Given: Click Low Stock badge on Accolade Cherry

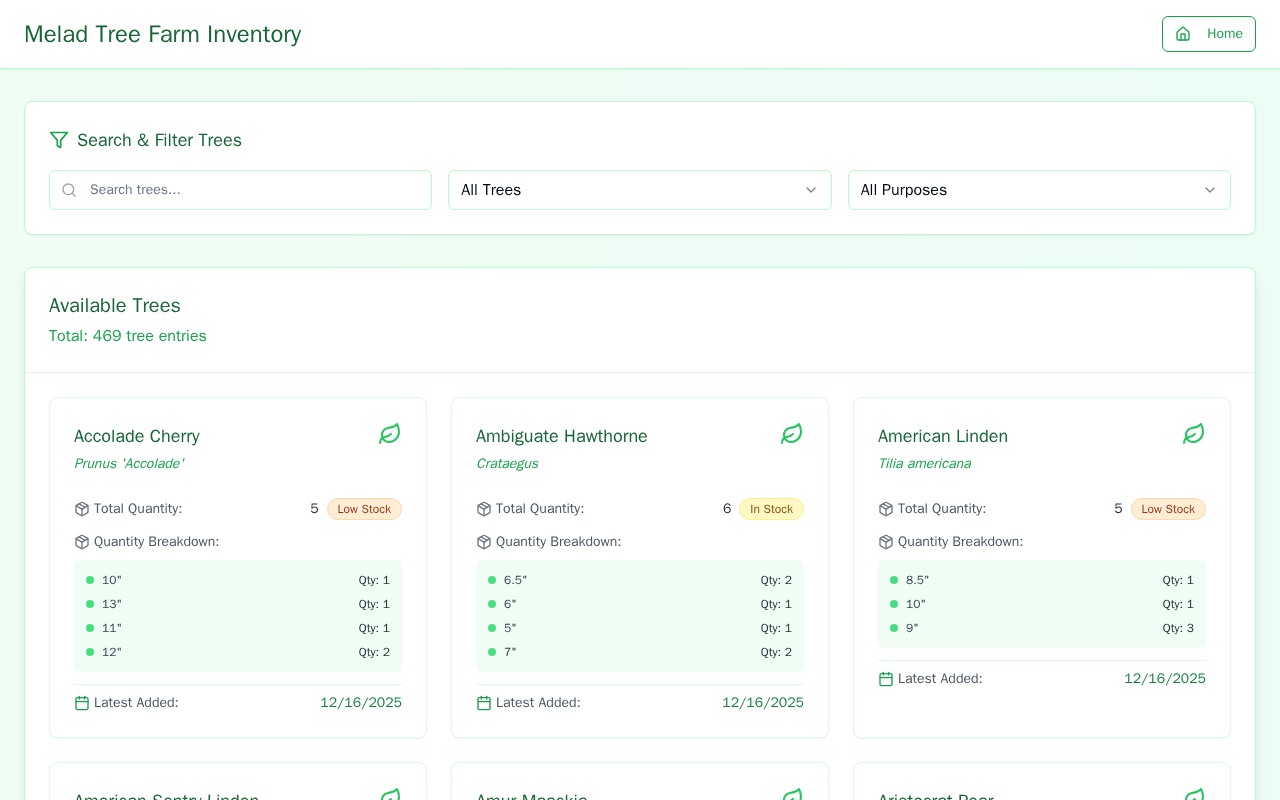Looking at the screenshot, I should [x=364, y=509].
